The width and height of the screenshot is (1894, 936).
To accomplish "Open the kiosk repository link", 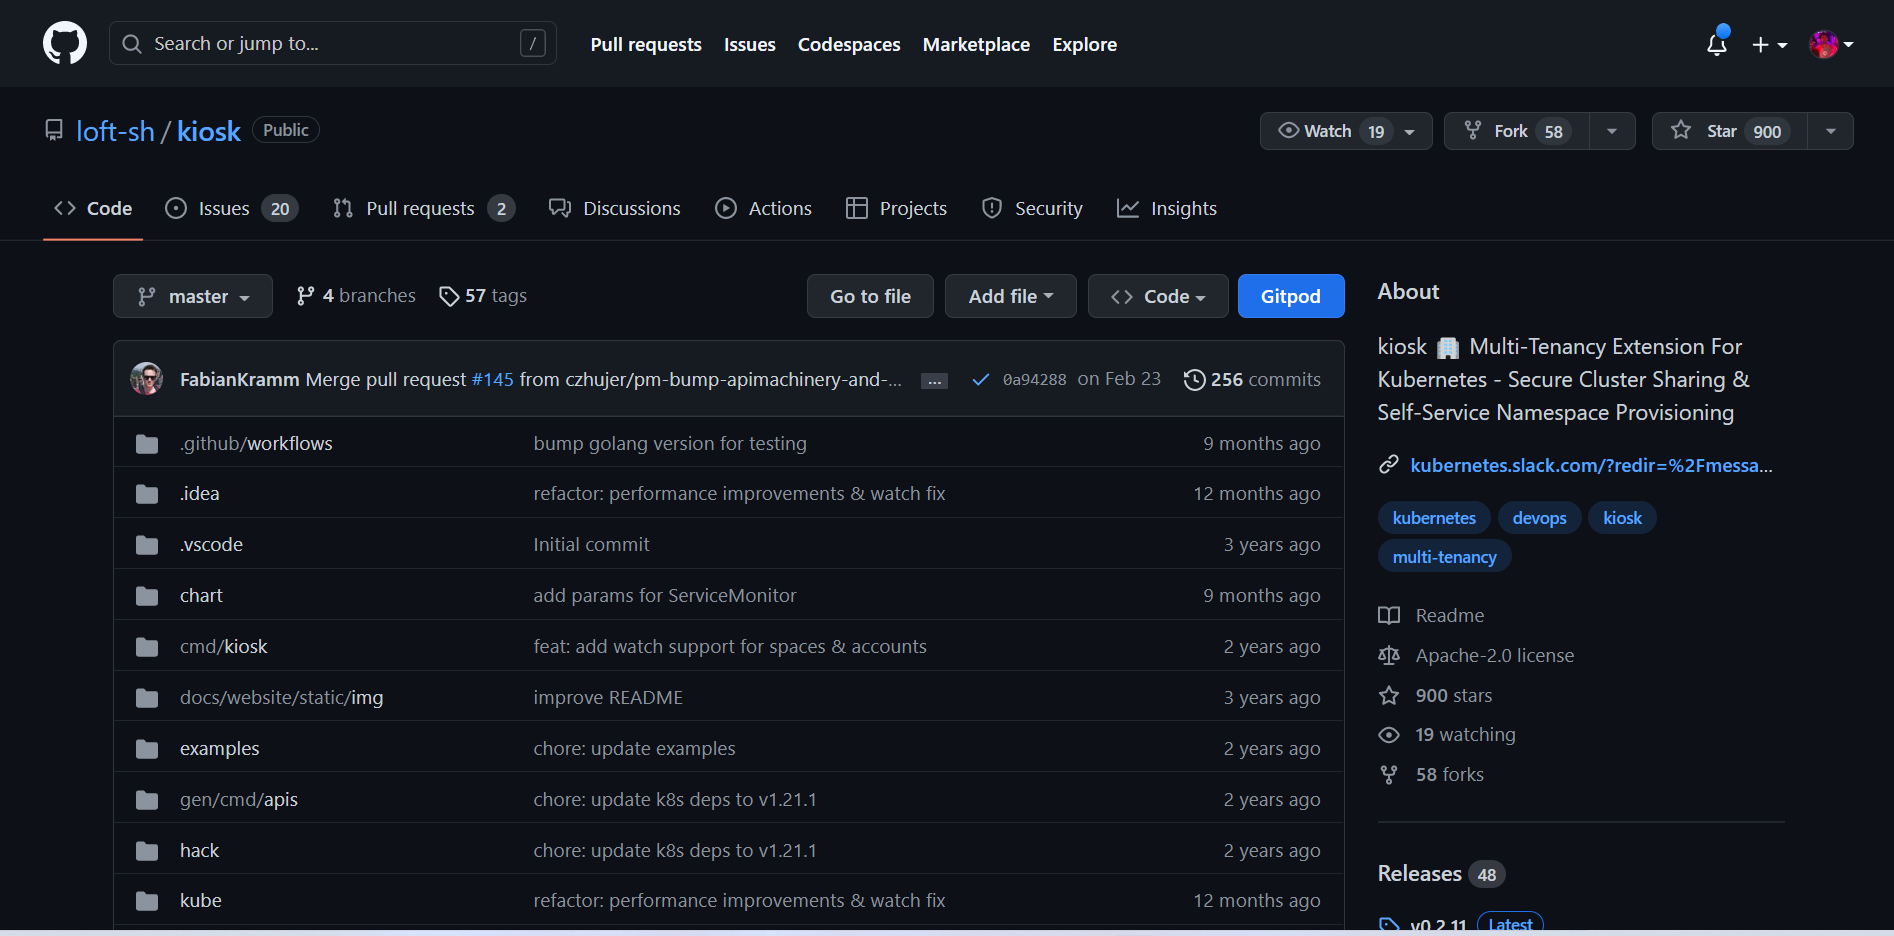I will pyautogui.click(x=209, y=131).
